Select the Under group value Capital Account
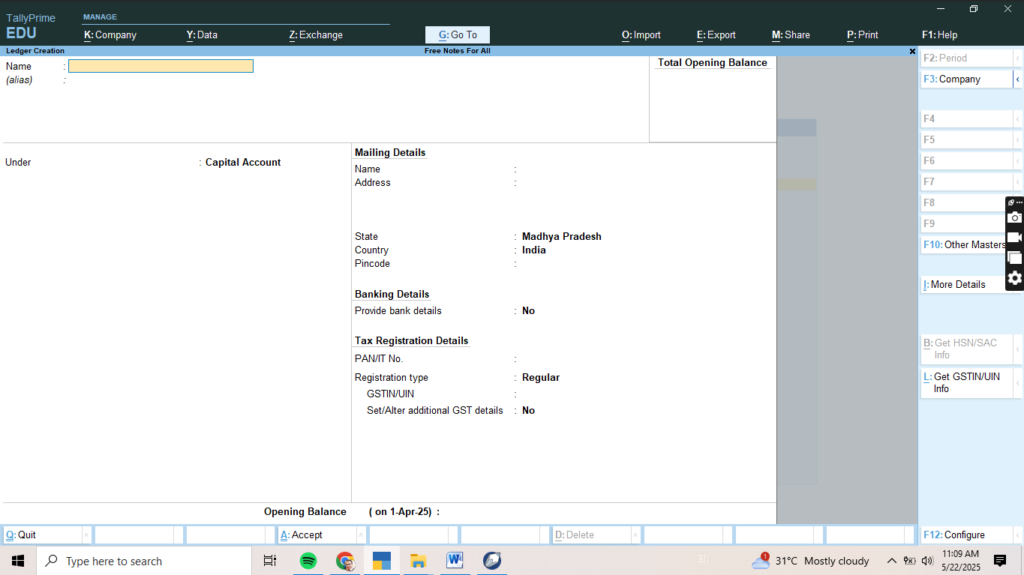1024x575 pixels. [243, 162]
